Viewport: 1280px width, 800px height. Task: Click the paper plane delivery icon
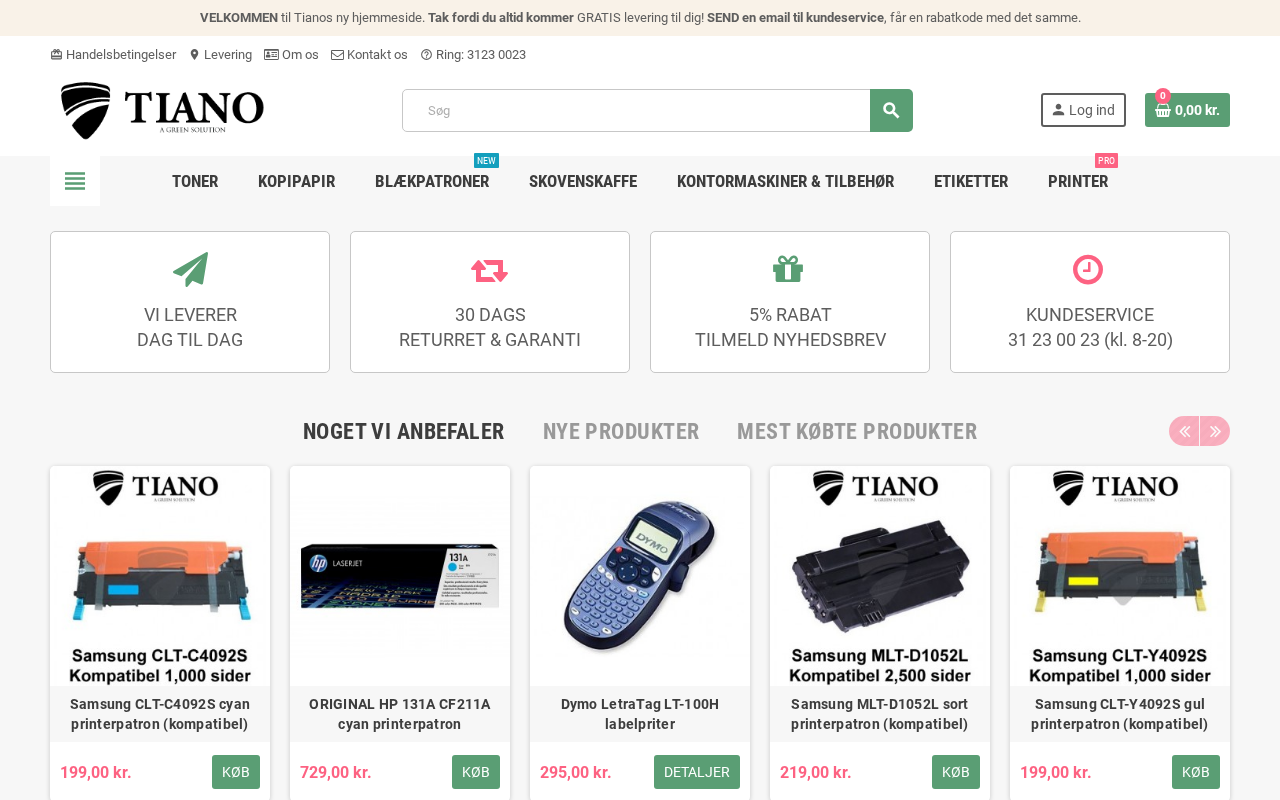190,269
